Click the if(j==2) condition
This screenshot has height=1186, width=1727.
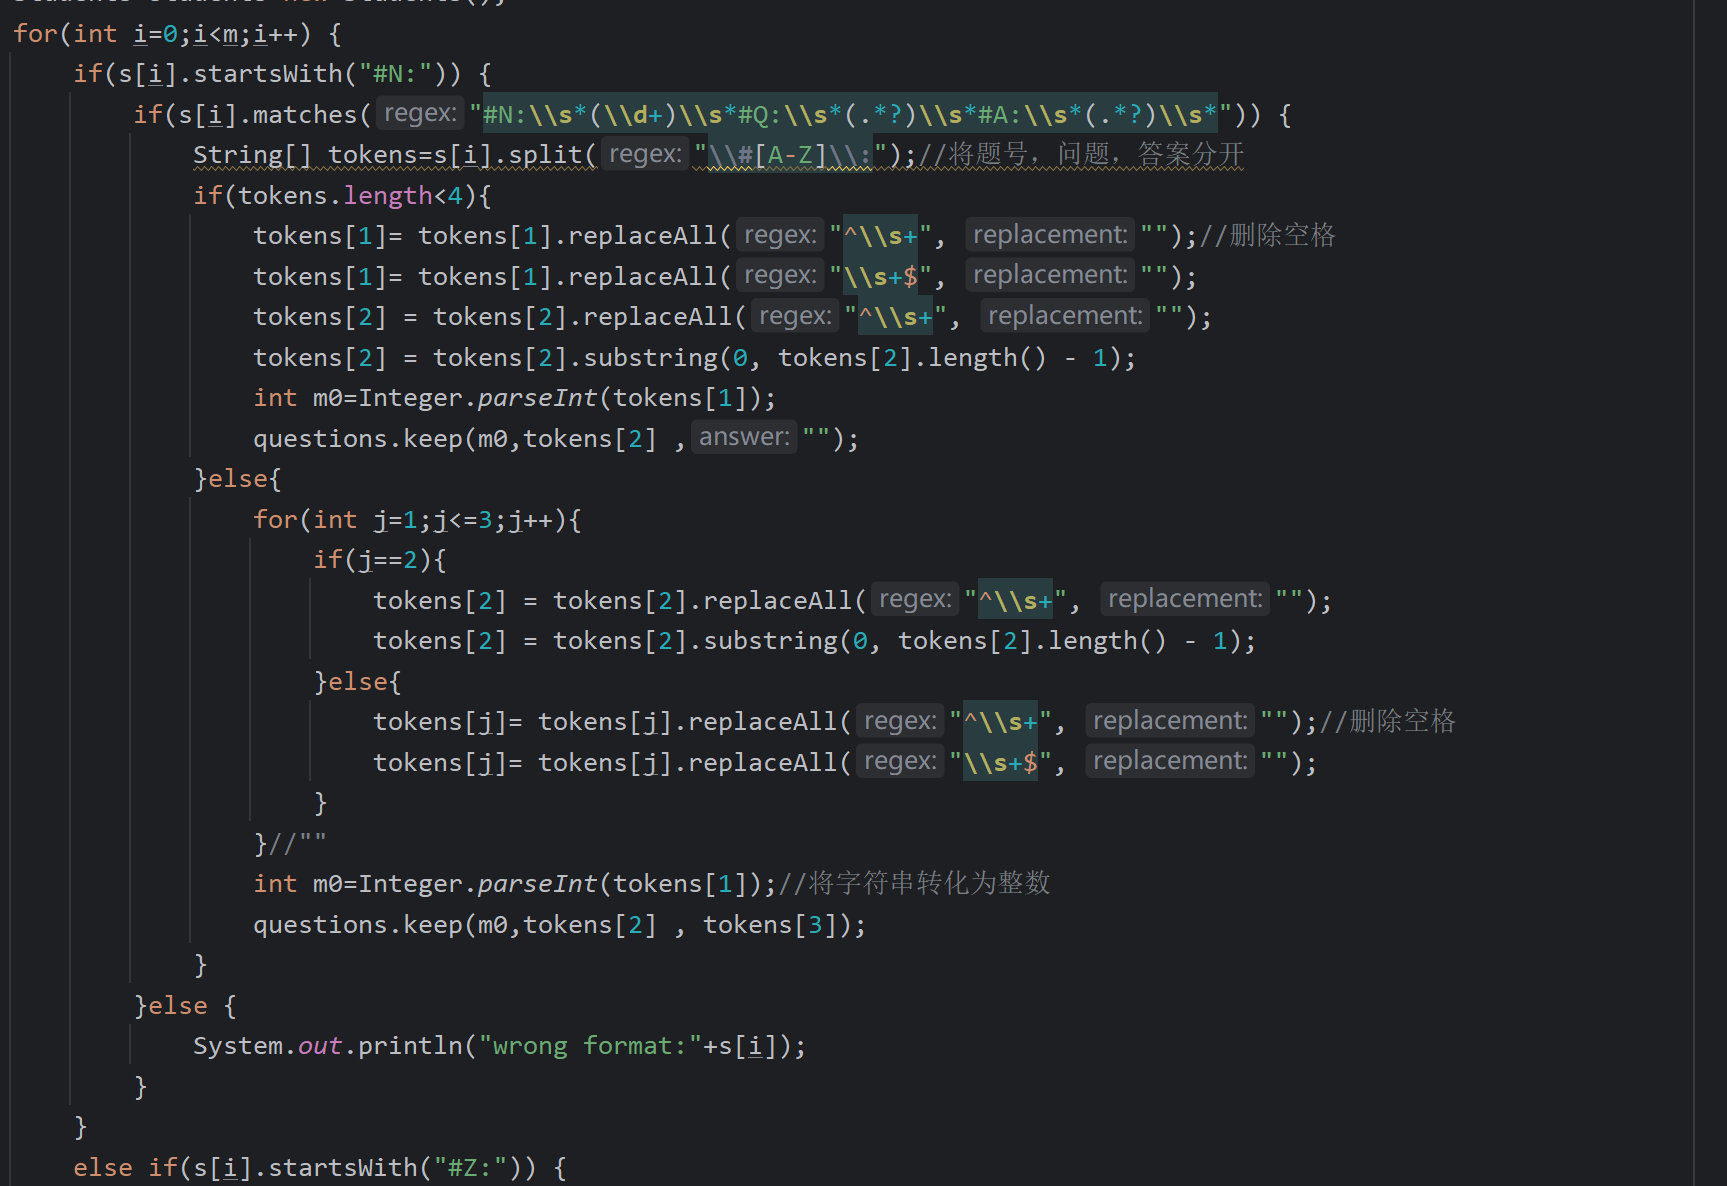380,560
